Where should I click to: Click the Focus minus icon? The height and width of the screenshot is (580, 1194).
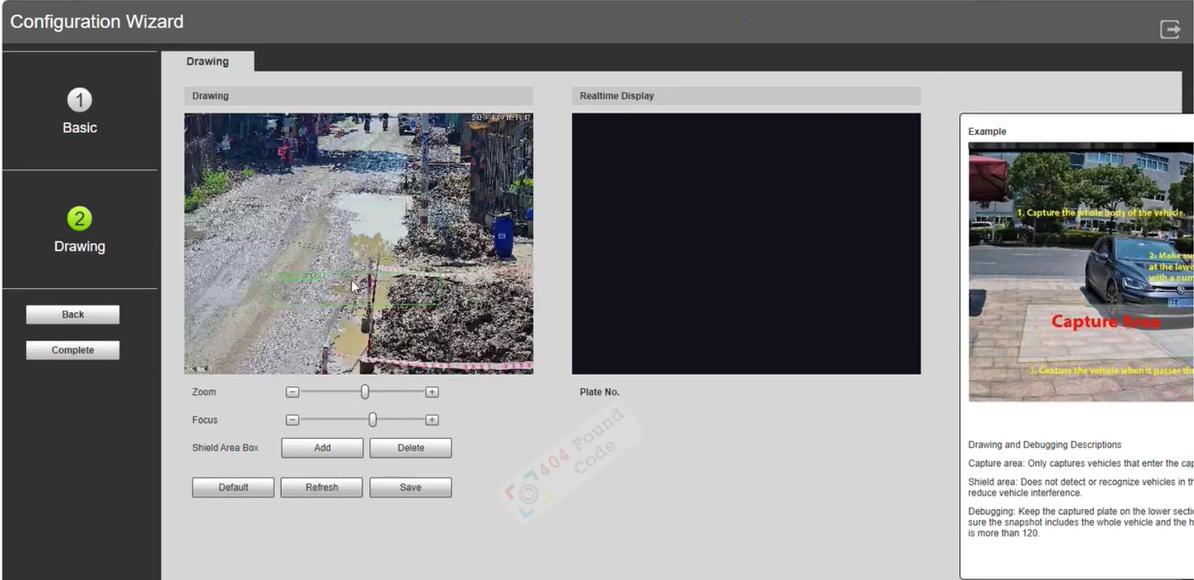point(292,420)
